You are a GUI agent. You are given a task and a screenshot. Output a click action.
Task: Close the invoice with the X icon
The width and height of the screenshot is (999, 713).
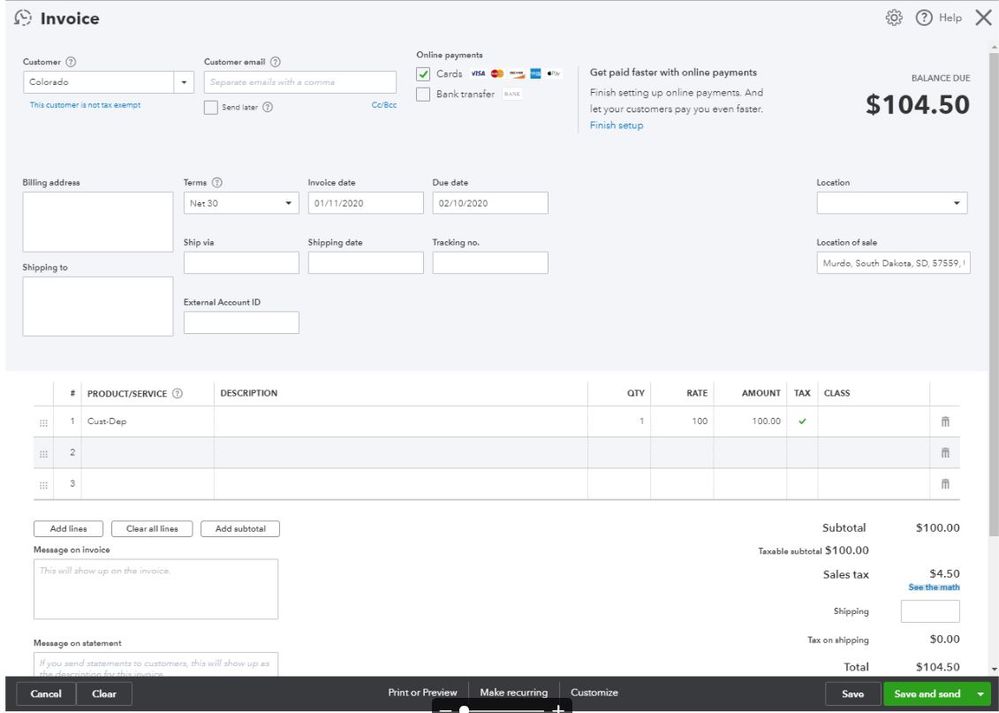(x=984, y=18)
